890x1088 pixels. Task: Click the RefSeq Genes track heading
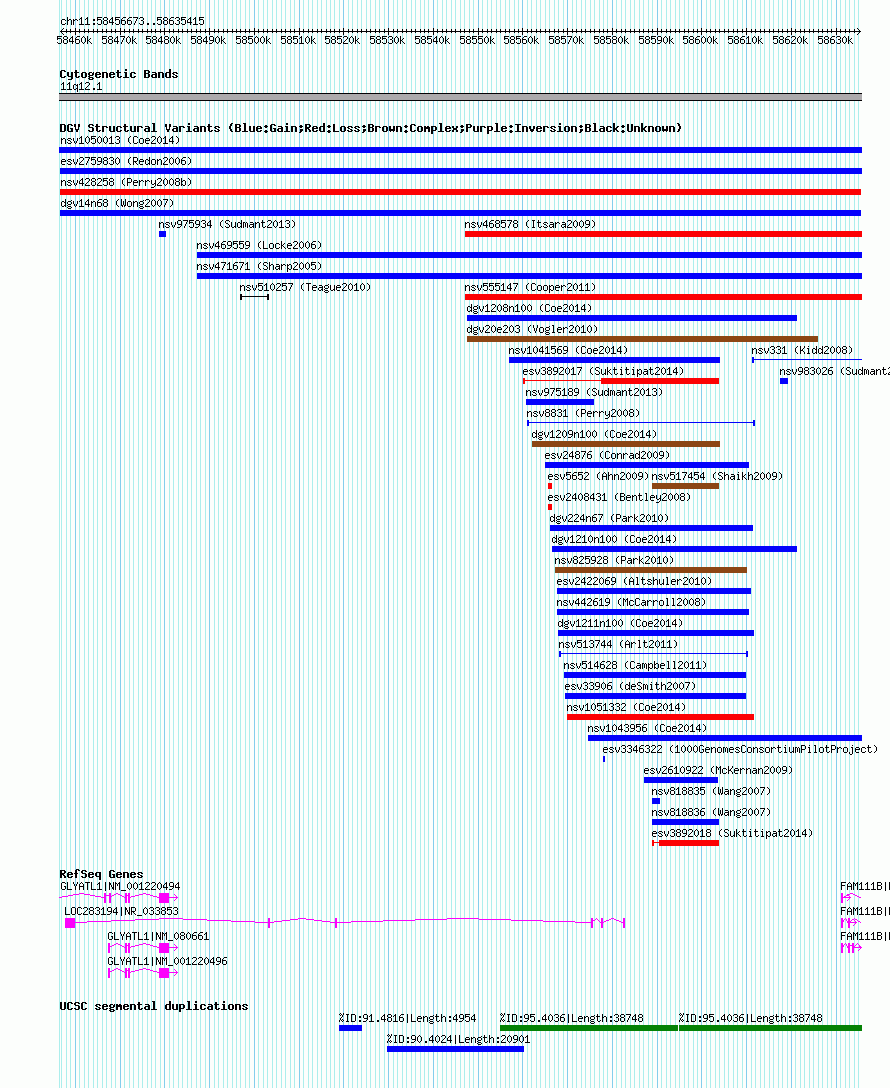(101, 874)
